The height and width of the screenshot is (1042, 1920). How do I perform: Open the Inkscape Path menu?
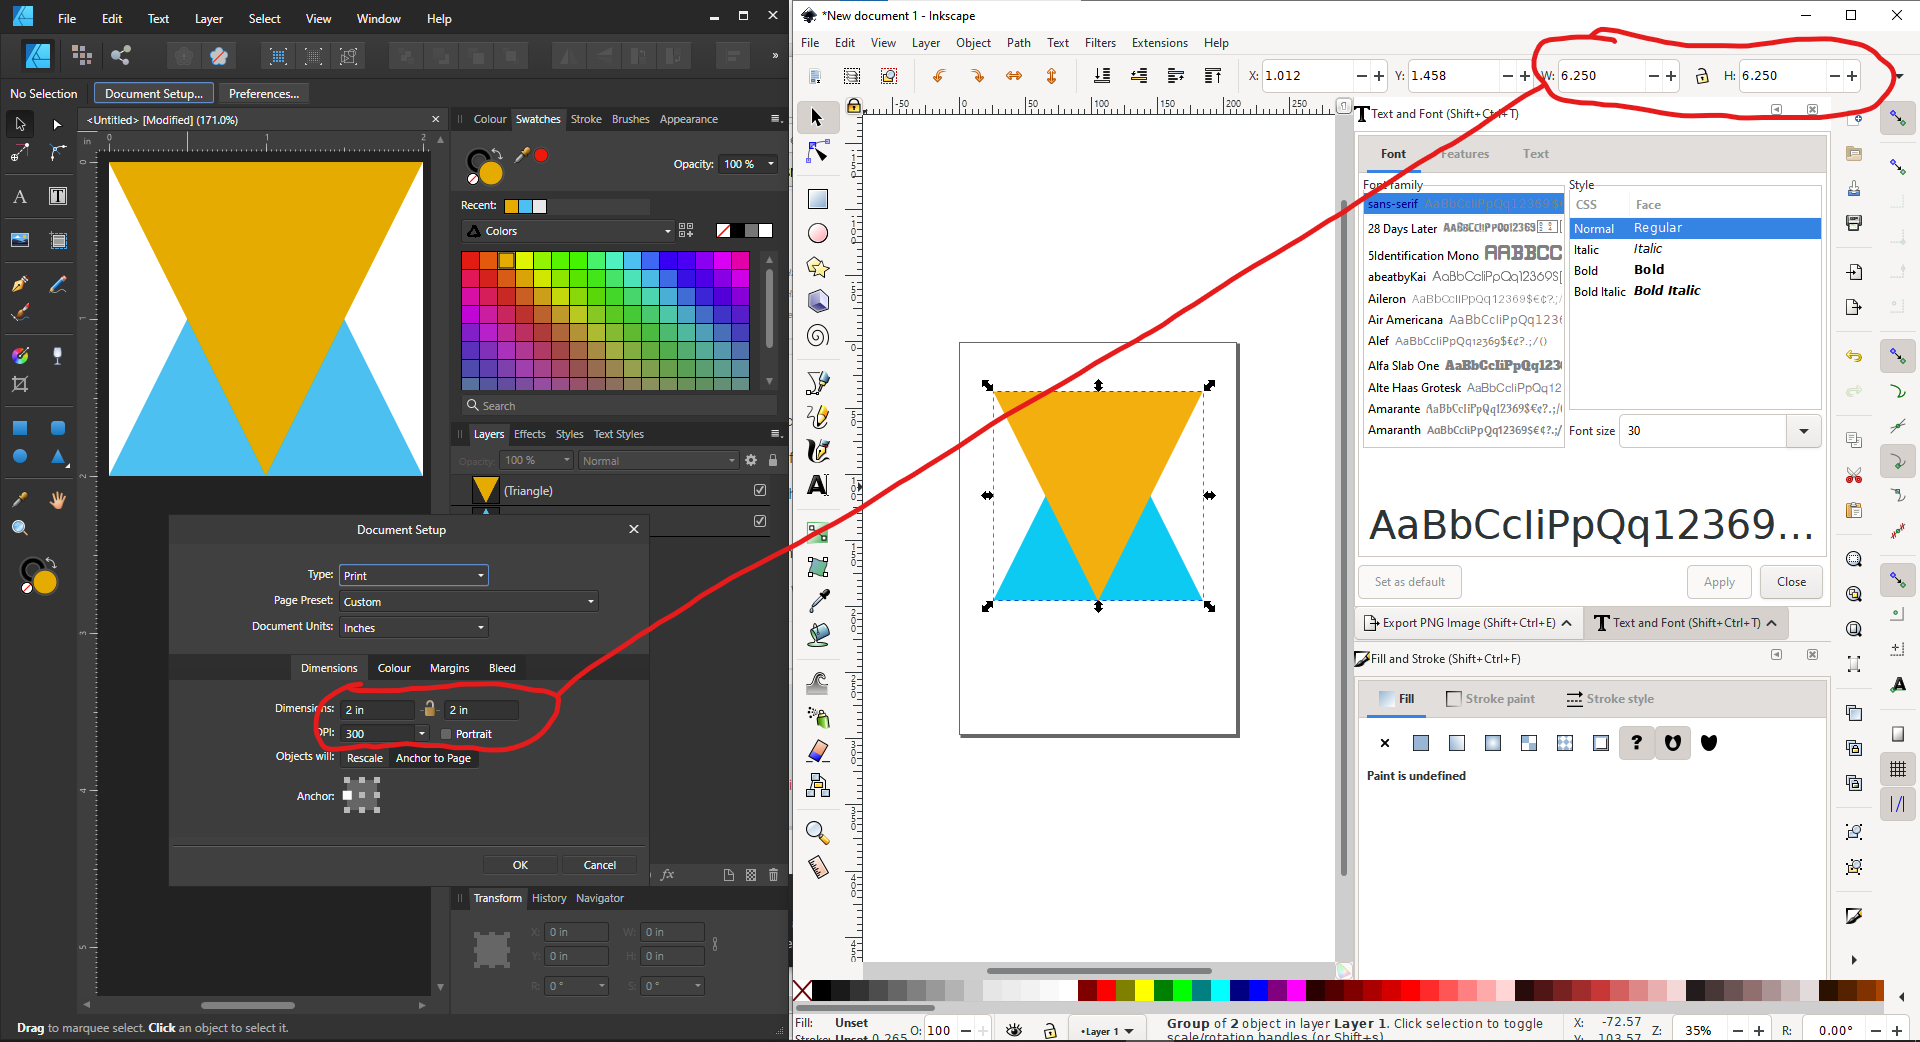[1019, 42]
